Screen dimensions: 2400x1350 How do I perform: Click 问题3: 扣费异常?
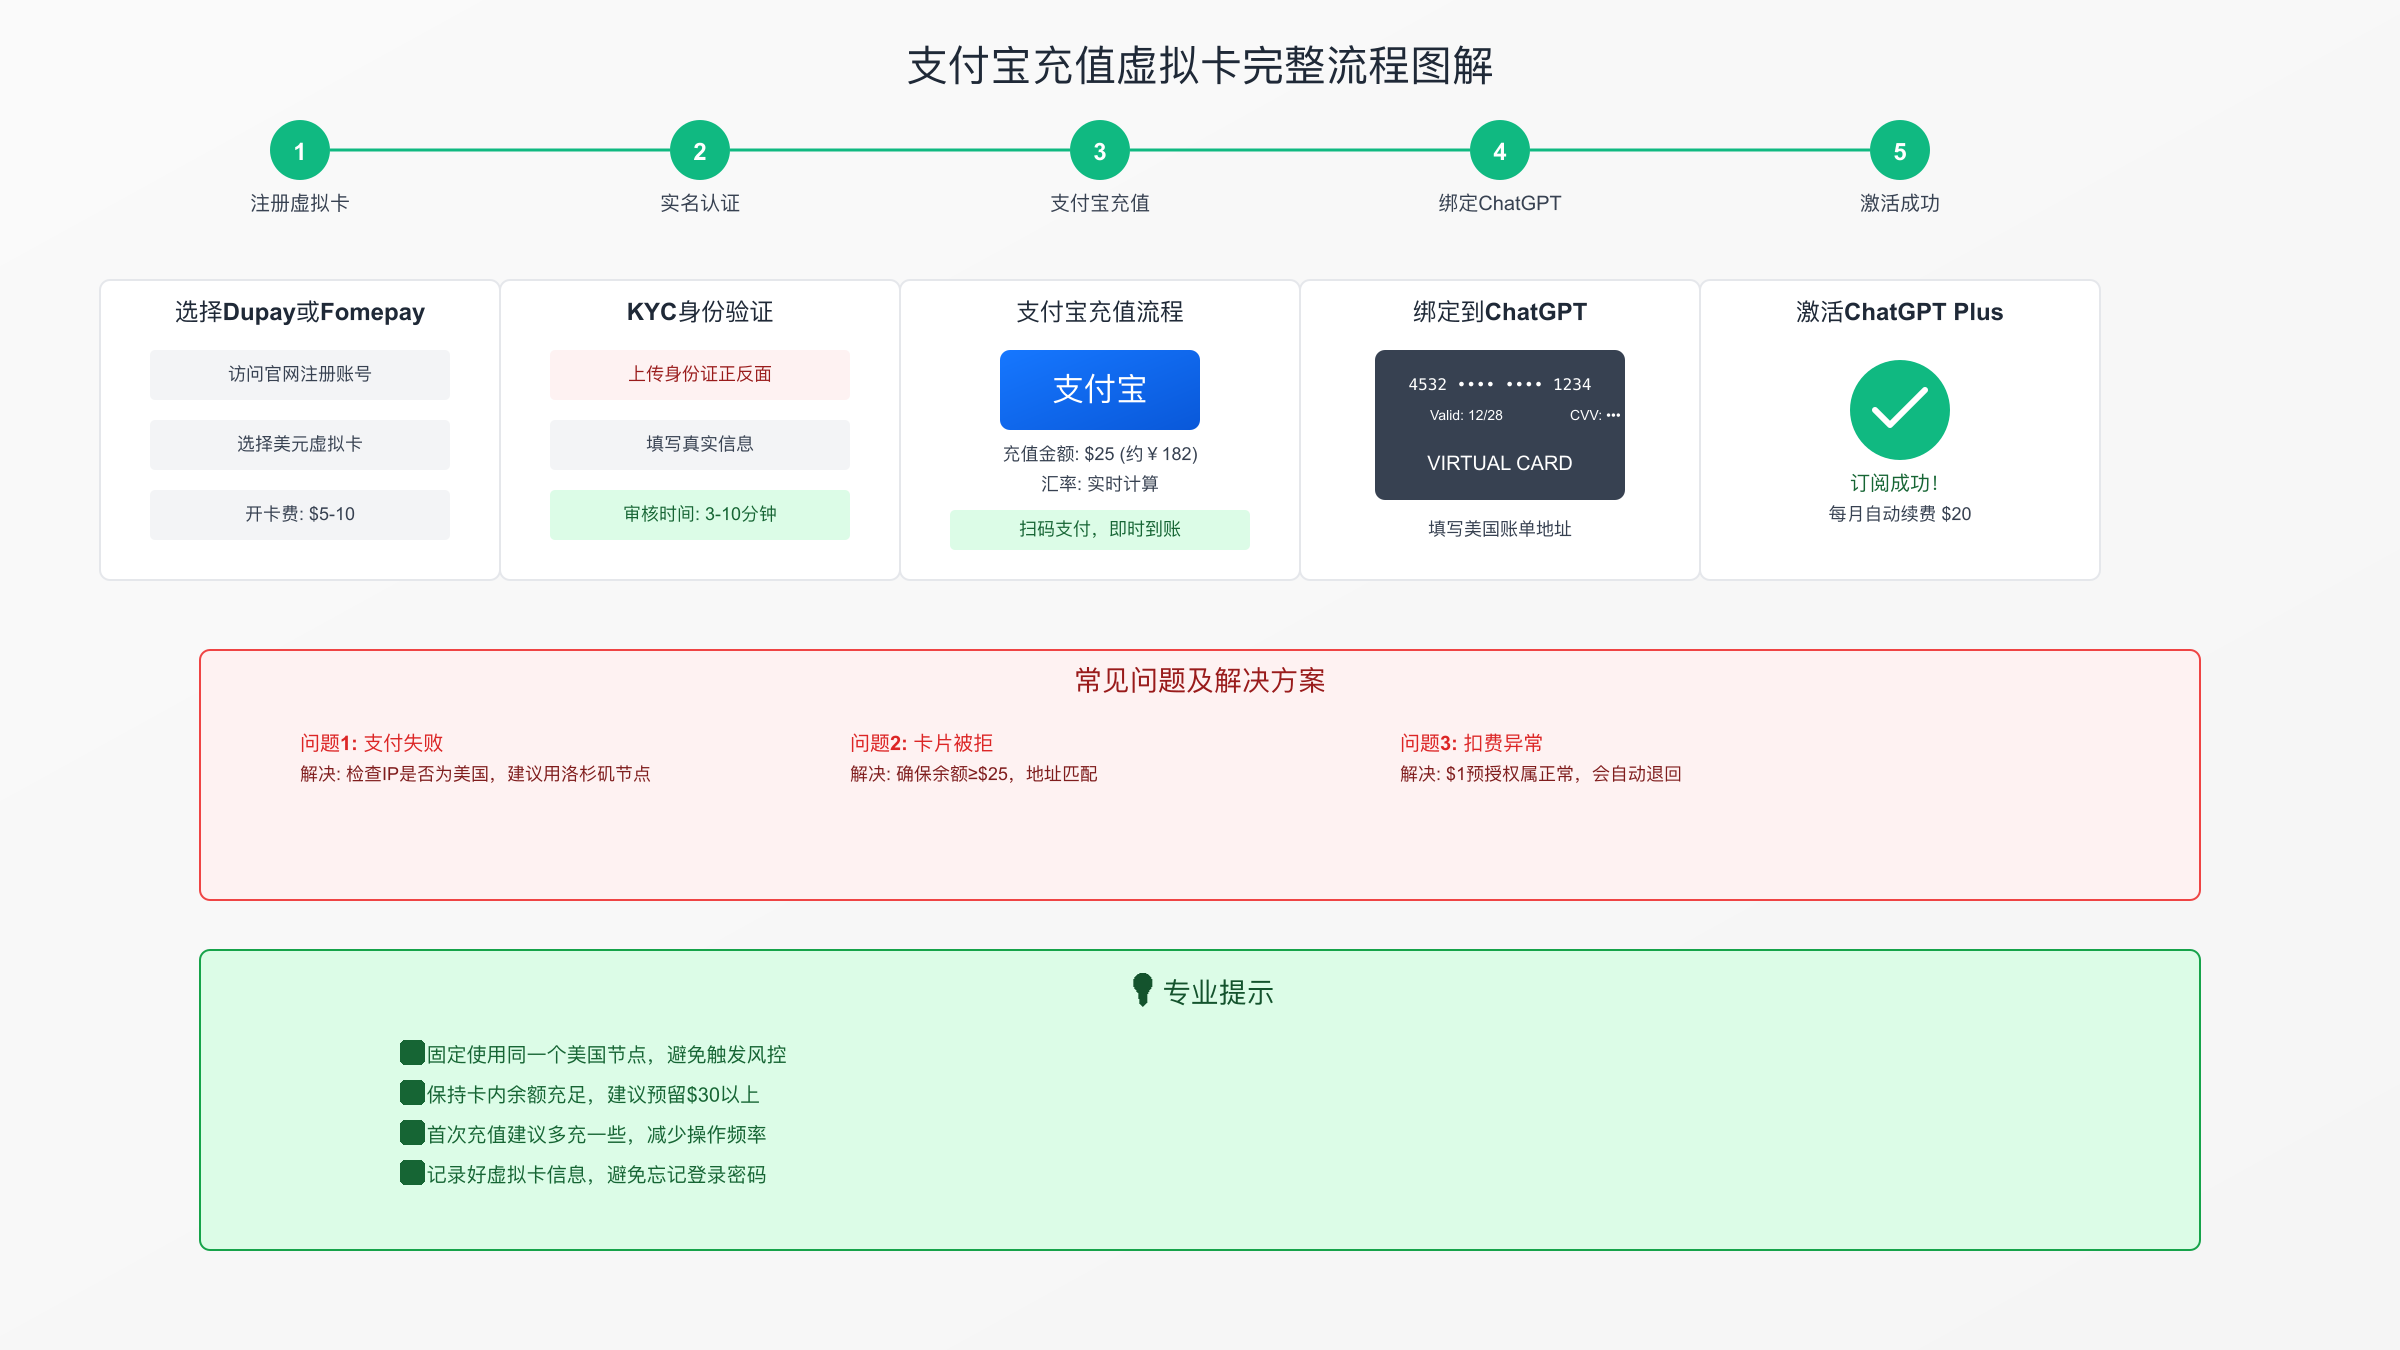tap(1471, 743)
